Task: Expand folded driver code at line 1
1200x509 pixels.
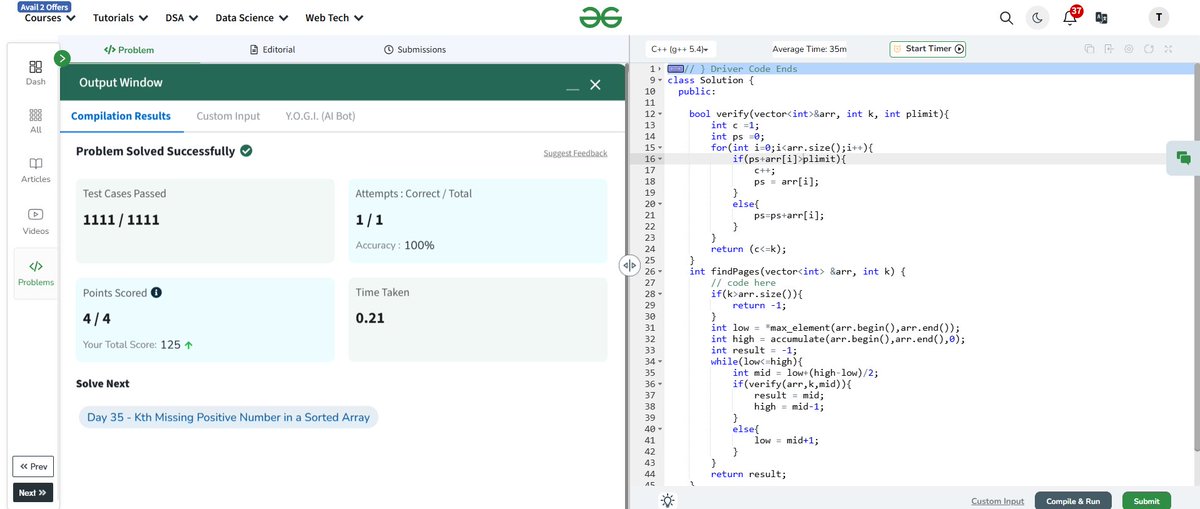Action: (662, 69)
